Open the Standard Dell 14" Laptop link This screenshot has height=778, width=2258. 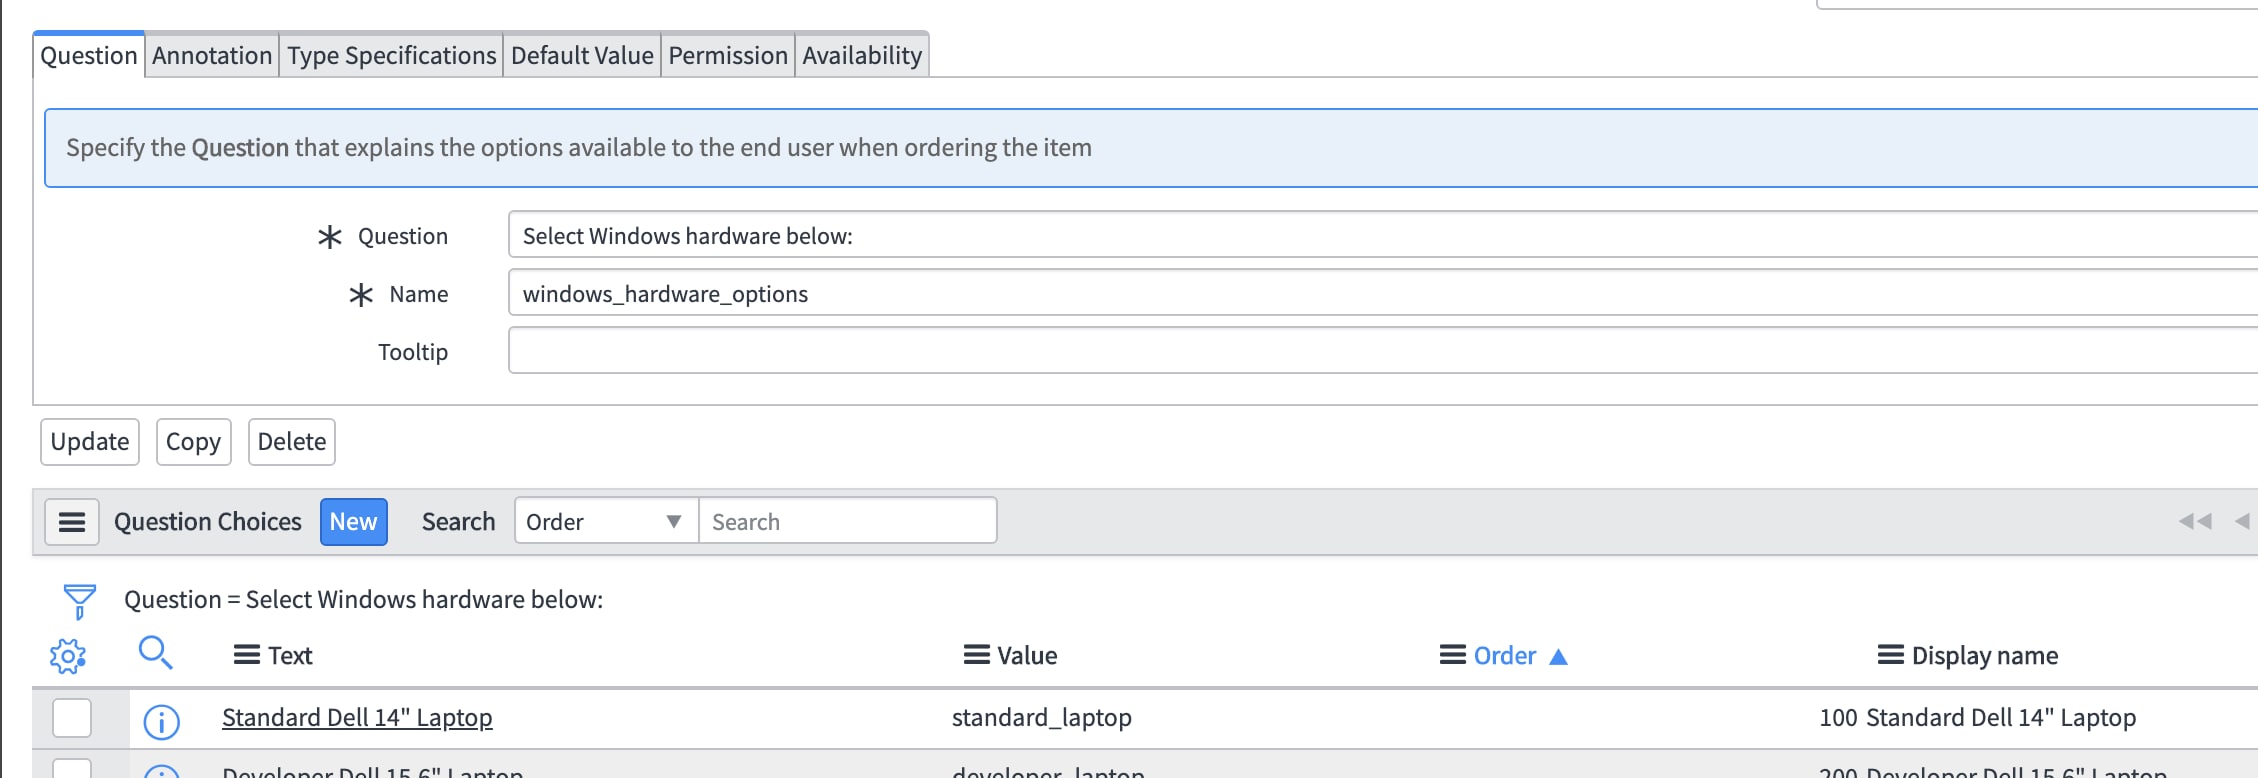357,718
